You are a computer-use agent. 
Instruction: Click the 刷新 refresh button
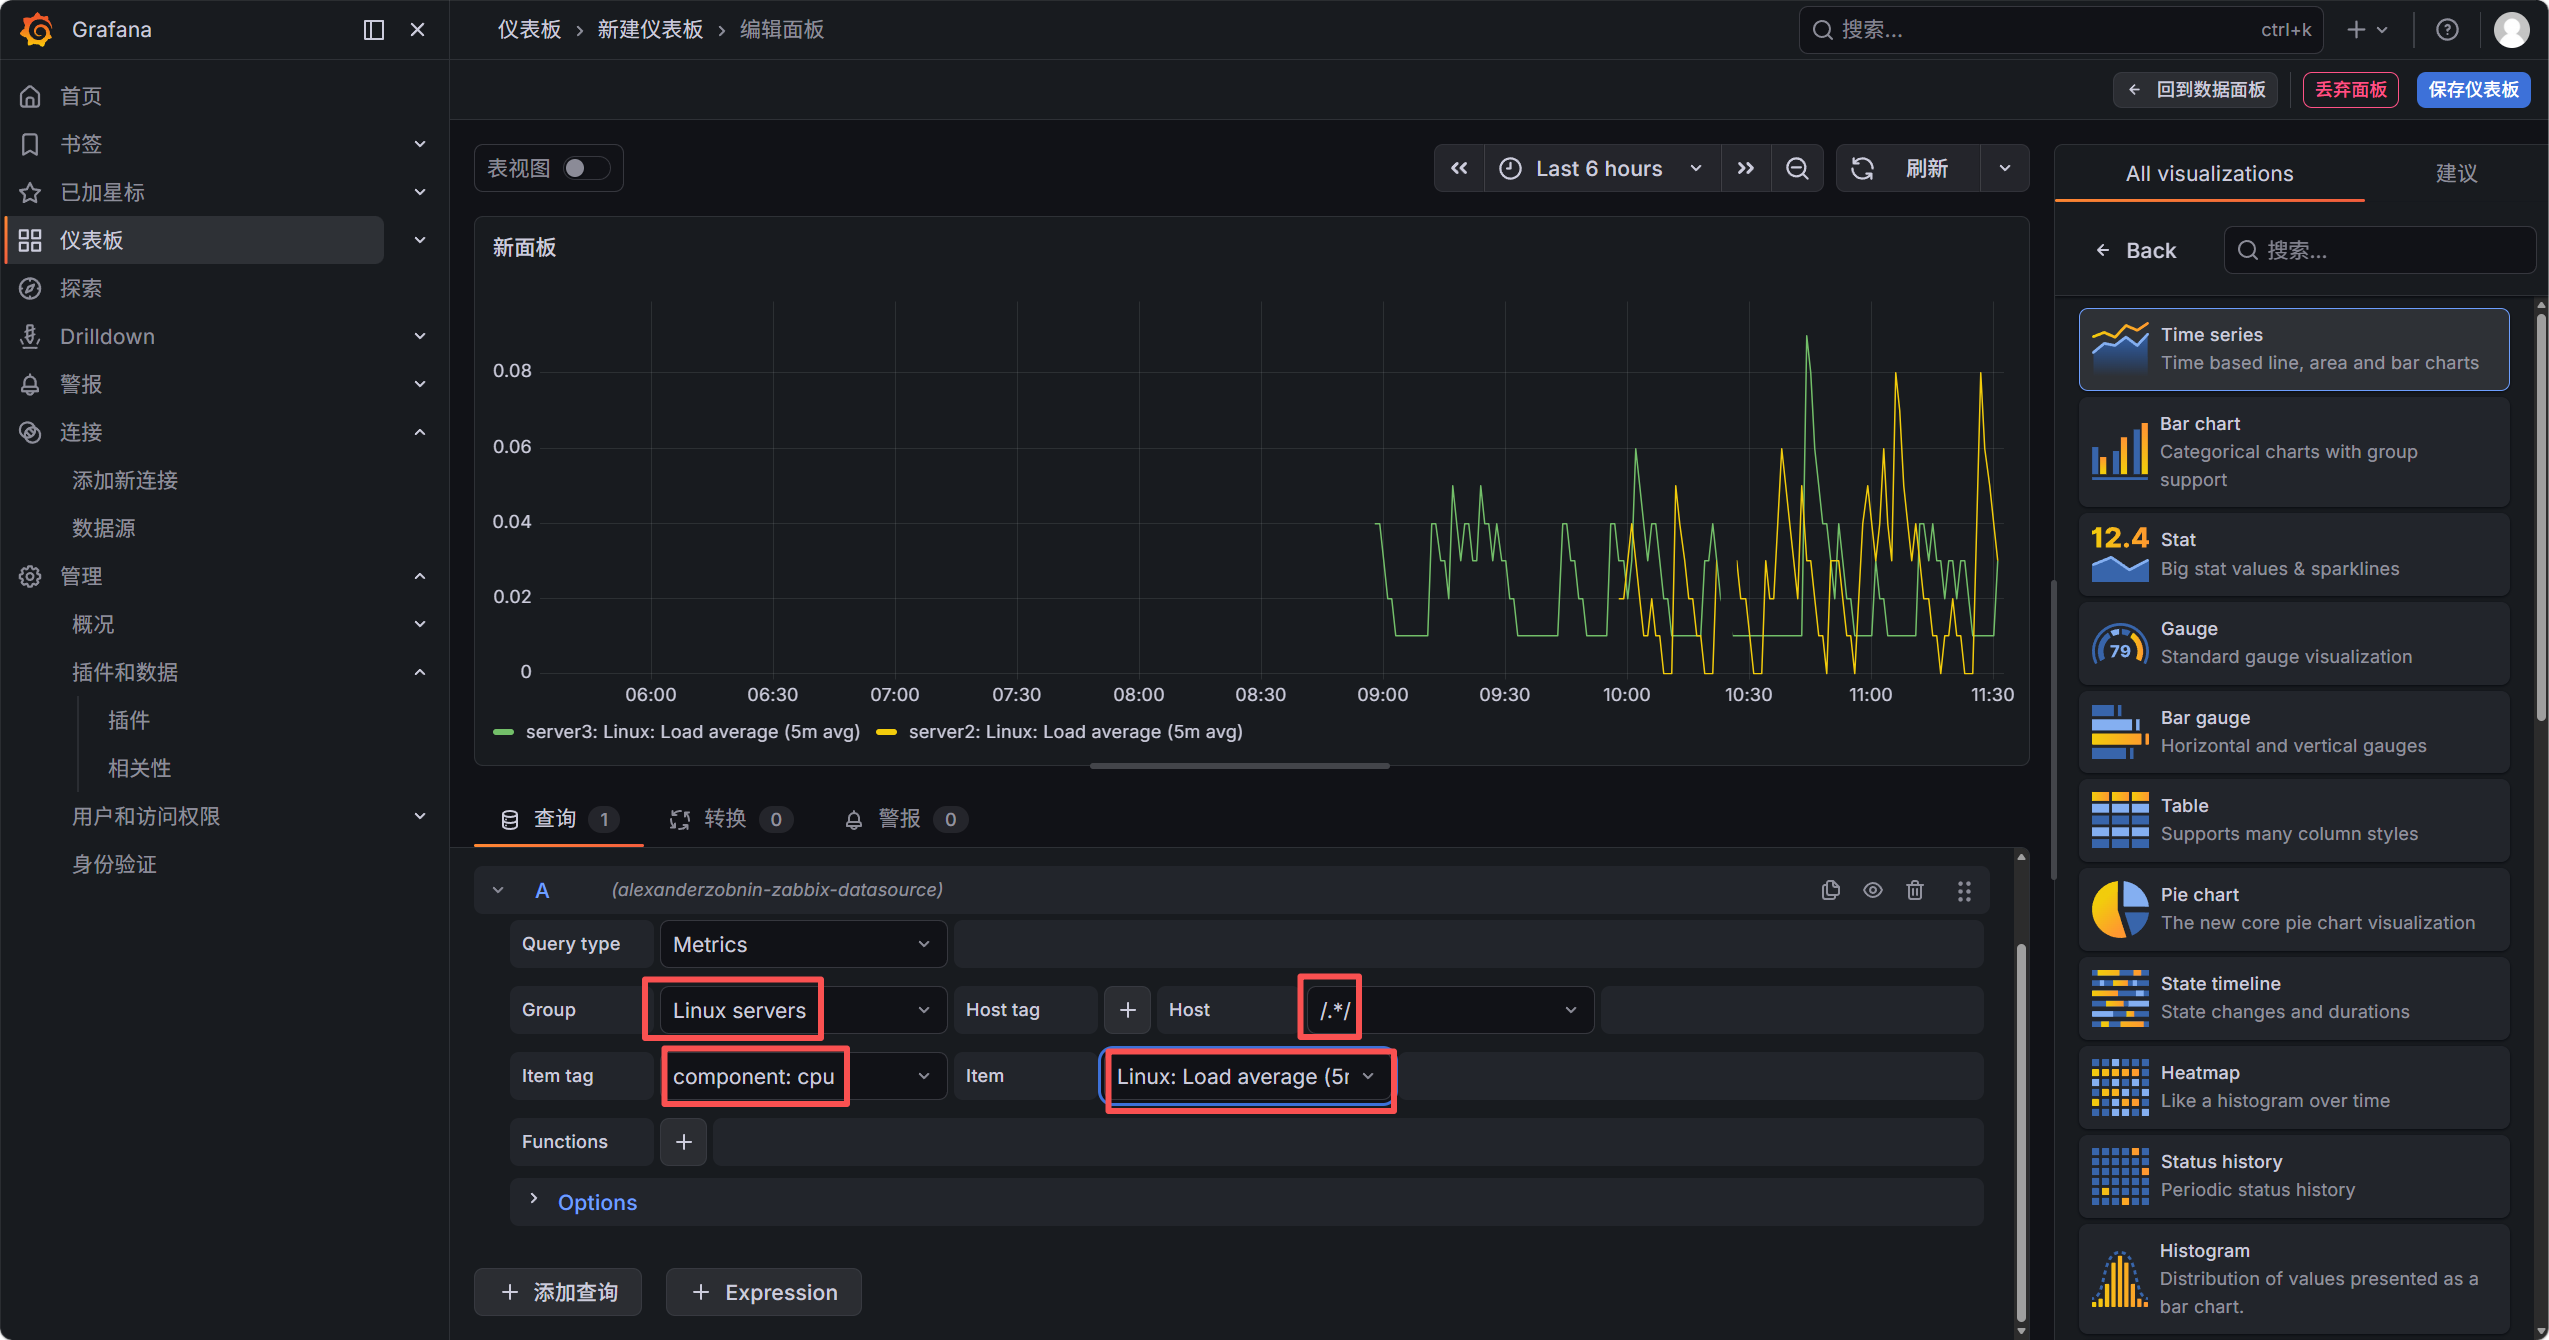click(x=1907, y=168)
